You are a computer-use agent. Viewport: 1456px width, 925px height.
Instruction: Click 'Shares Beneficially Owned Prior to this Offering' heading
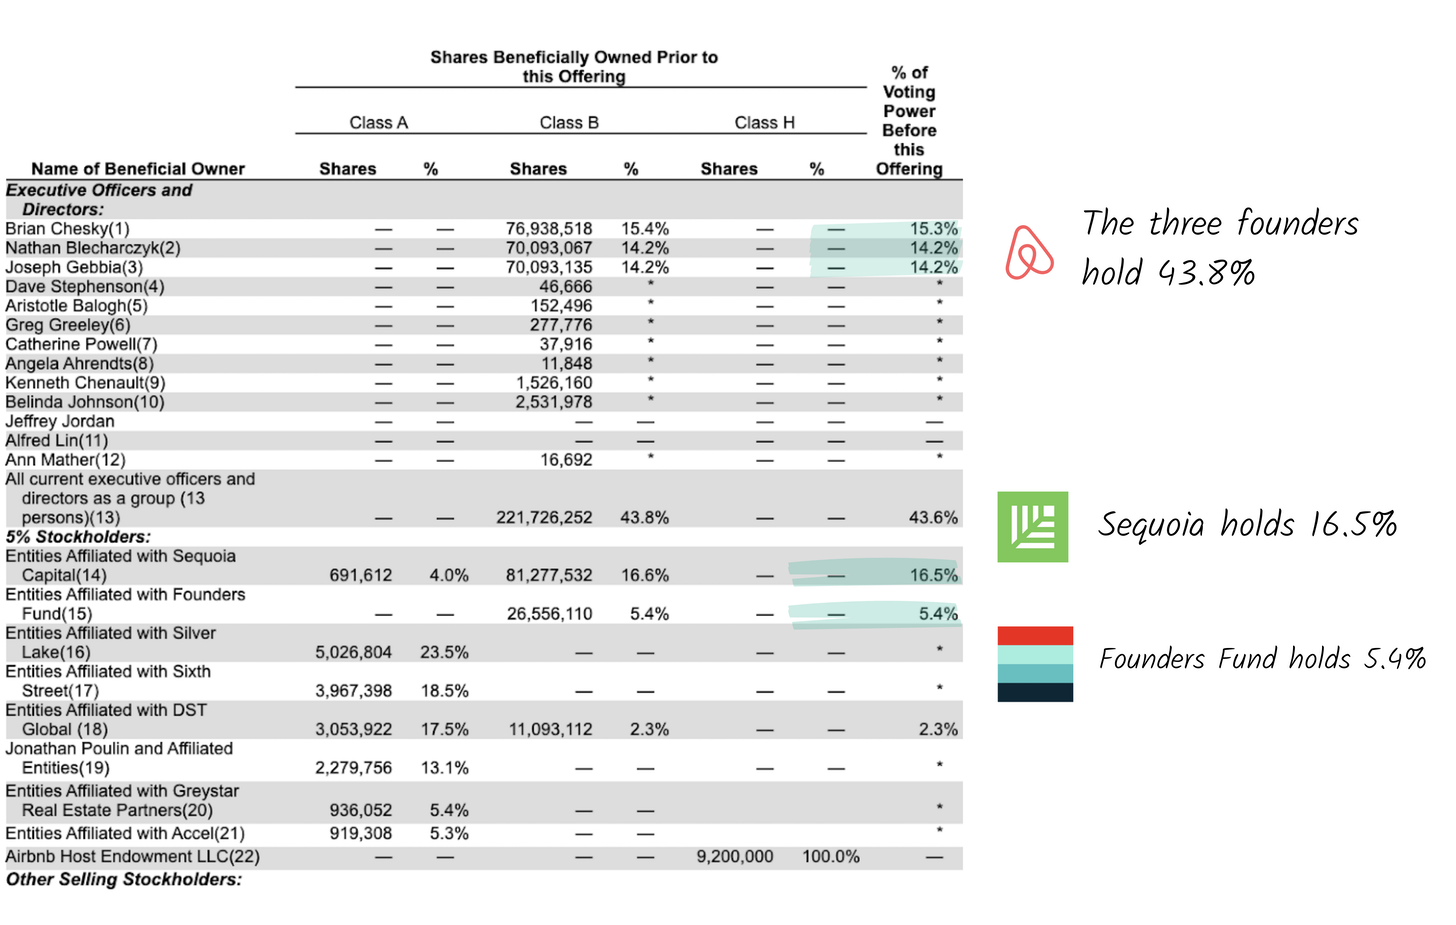[x=574, y=67]
